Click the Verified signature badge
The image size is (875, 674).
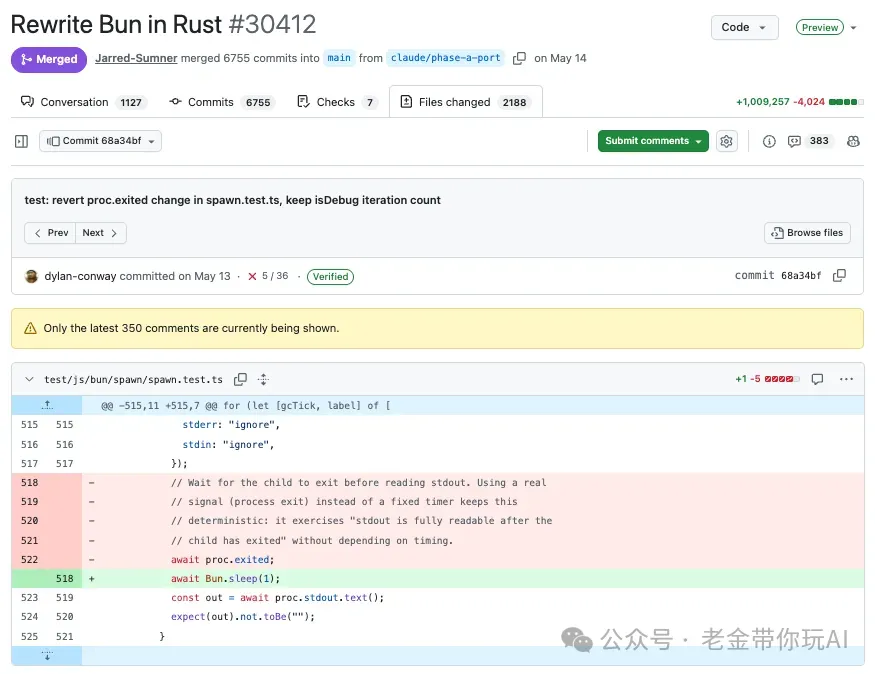coord(330,277)
